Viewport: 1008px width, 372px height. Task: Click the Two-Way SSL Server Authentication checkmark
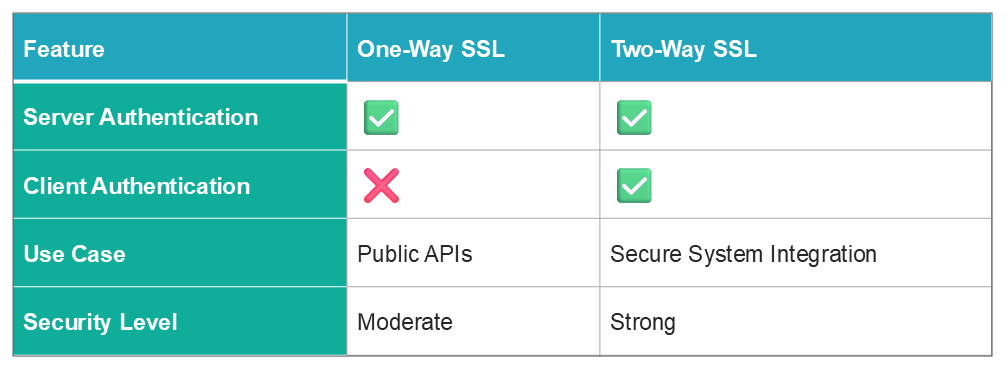(x=634, y=118)
